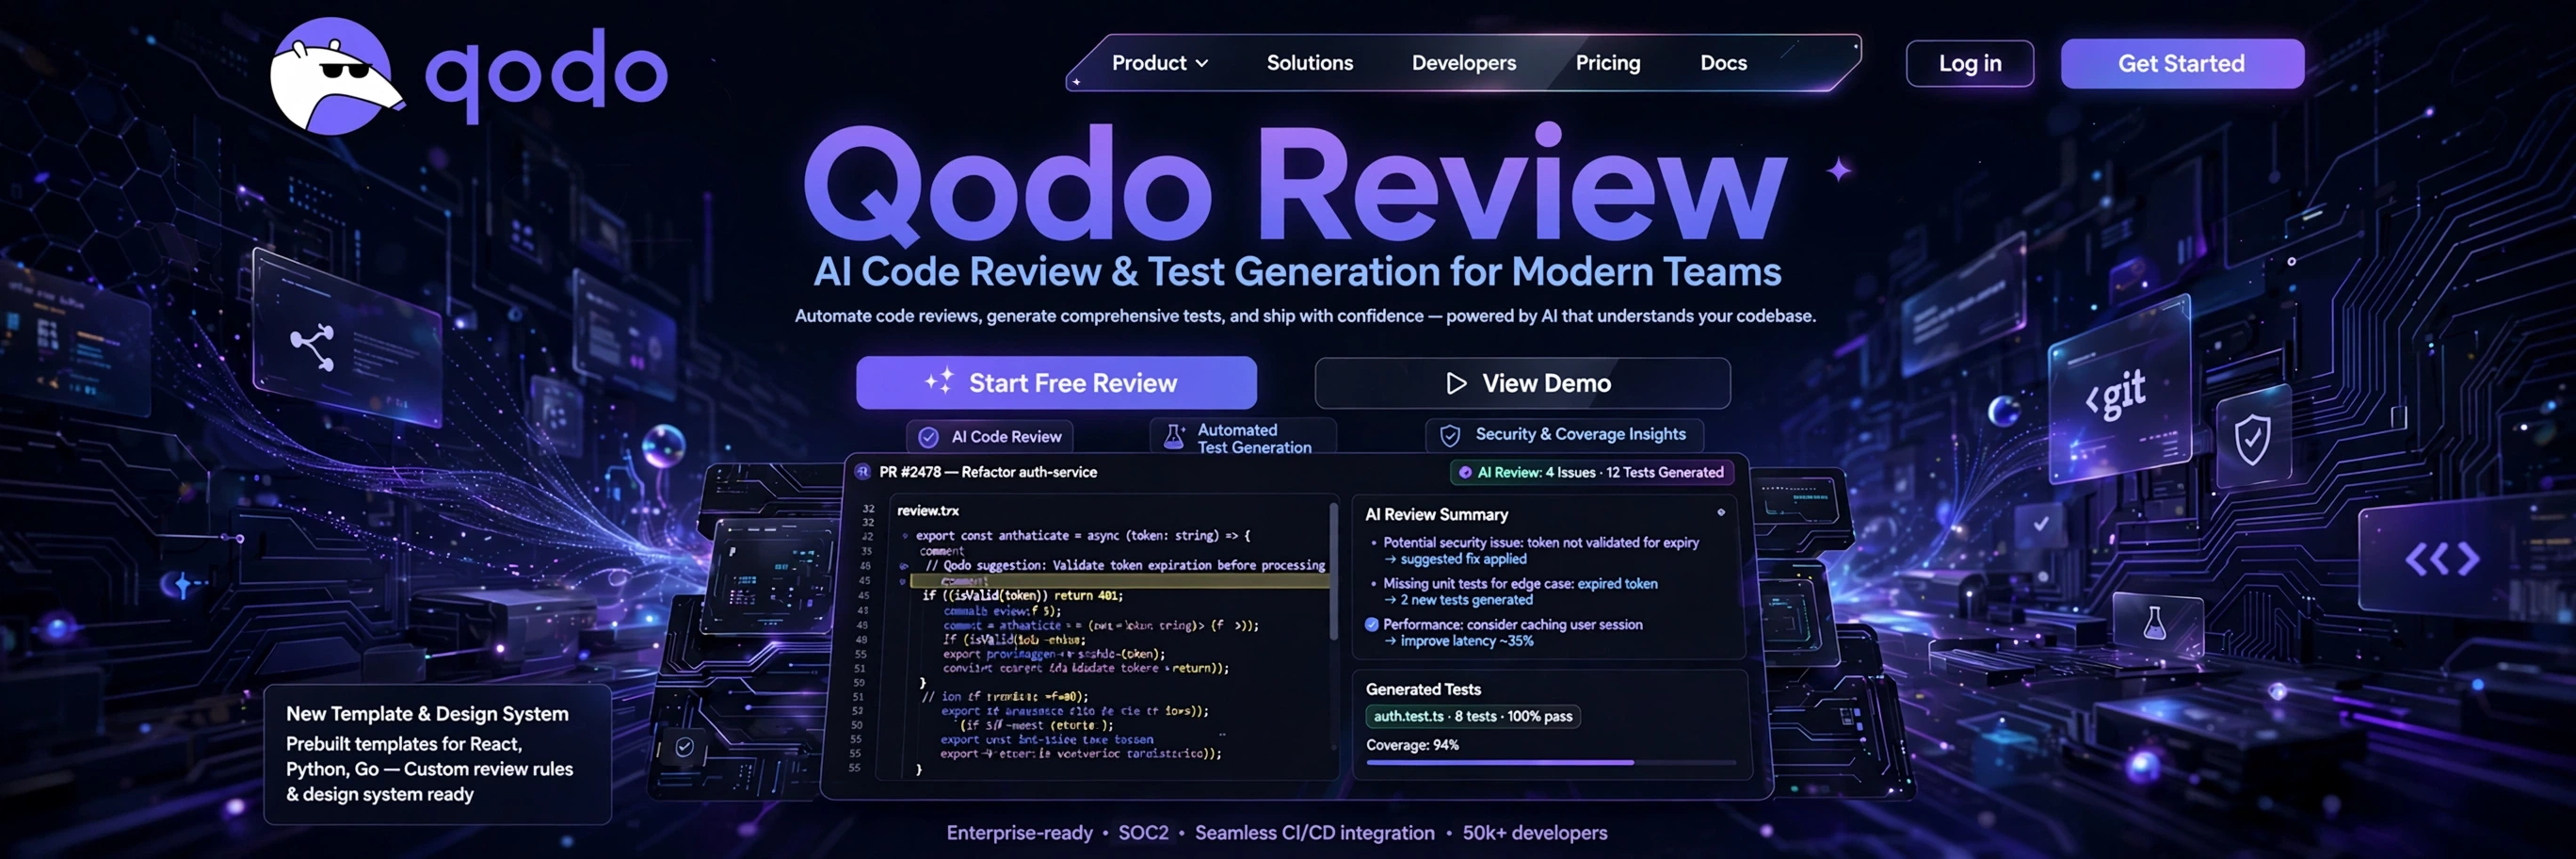The width and height of the screenshot is (2576, 859).
Task: Open the Product dropdown menu
Action: [1160, 63]
